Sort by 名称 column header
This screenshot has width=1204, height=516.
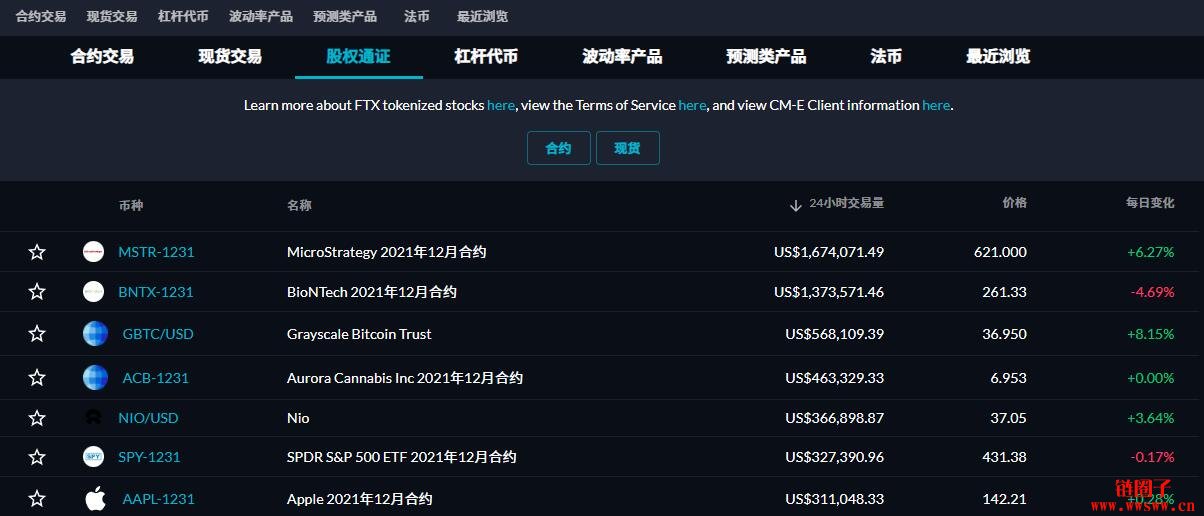[x=299, y=206]
